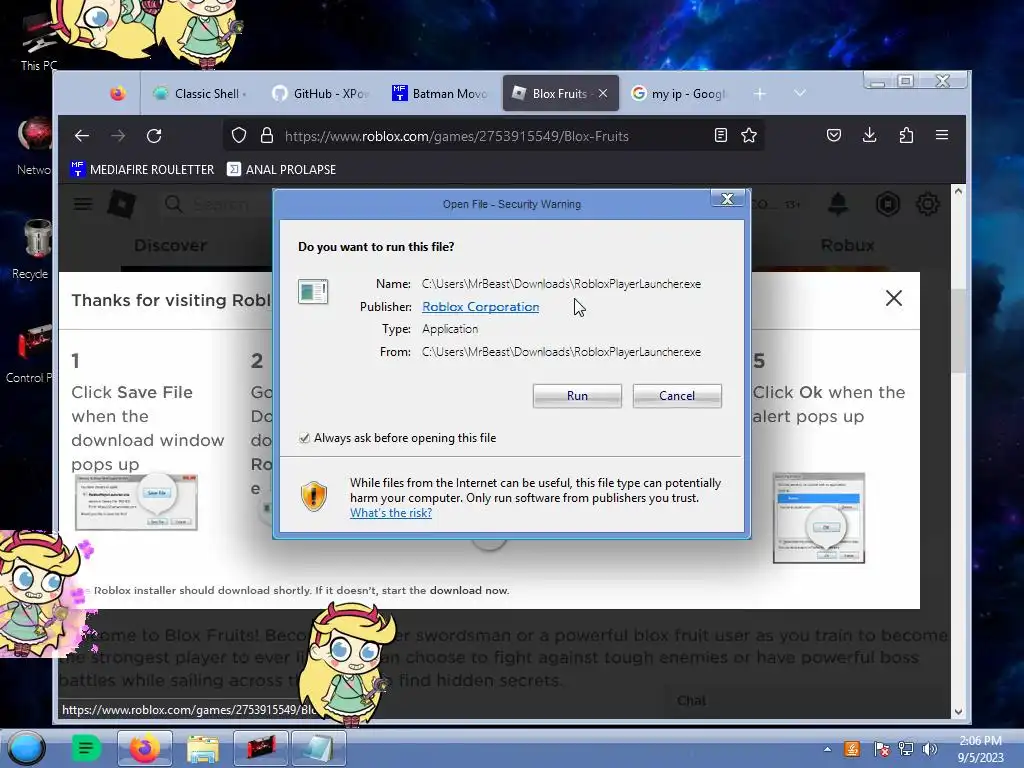Click the Ok alert step thumbnail image
This screenshot has height=768, width=1024.
click(x=819, y=518)
